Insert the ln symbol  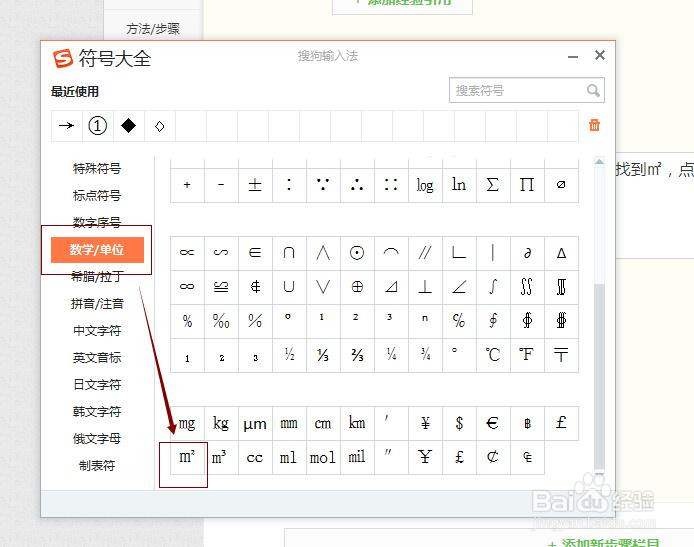point(459,185)
